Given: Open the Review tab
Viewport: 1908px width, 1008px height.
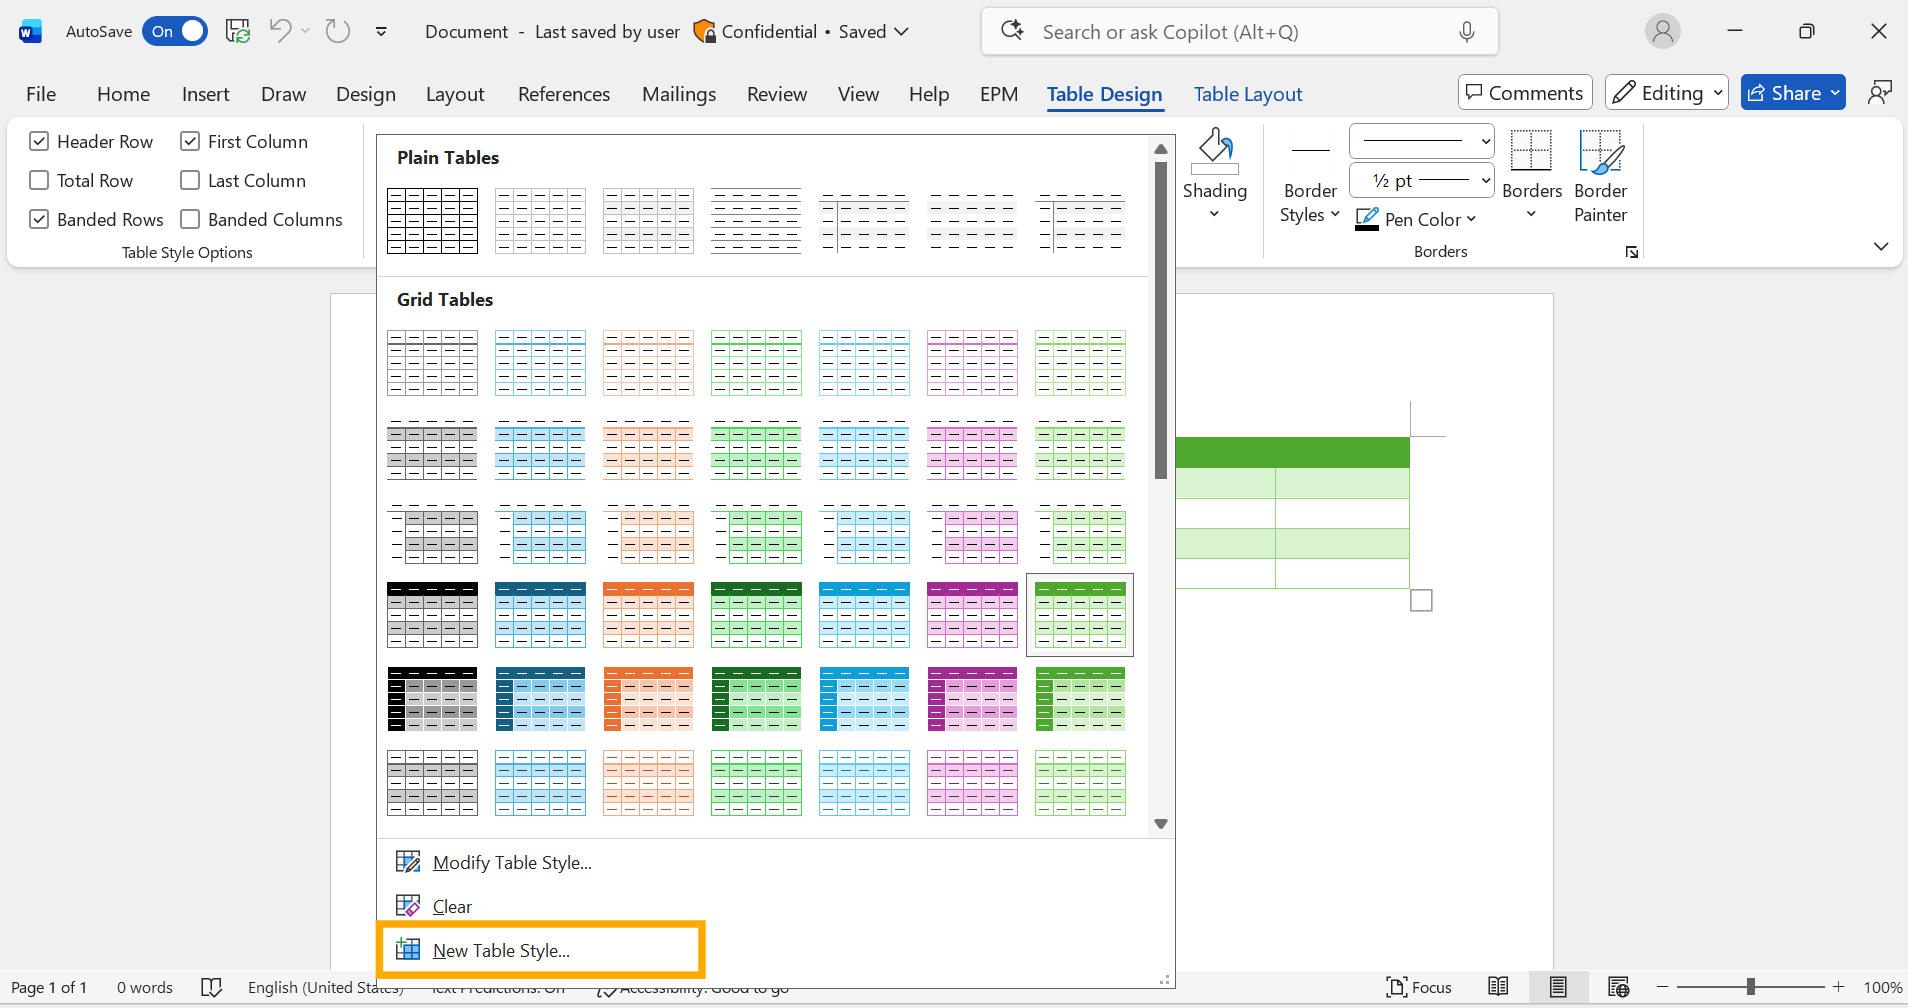Looking at the screenshot, I should click(x=777, y=94).
